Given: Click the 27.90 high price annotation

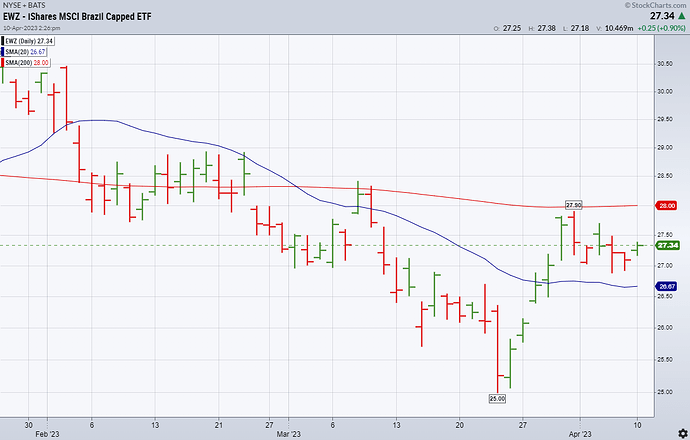Looking at the screenshot, I should point(573,205).
